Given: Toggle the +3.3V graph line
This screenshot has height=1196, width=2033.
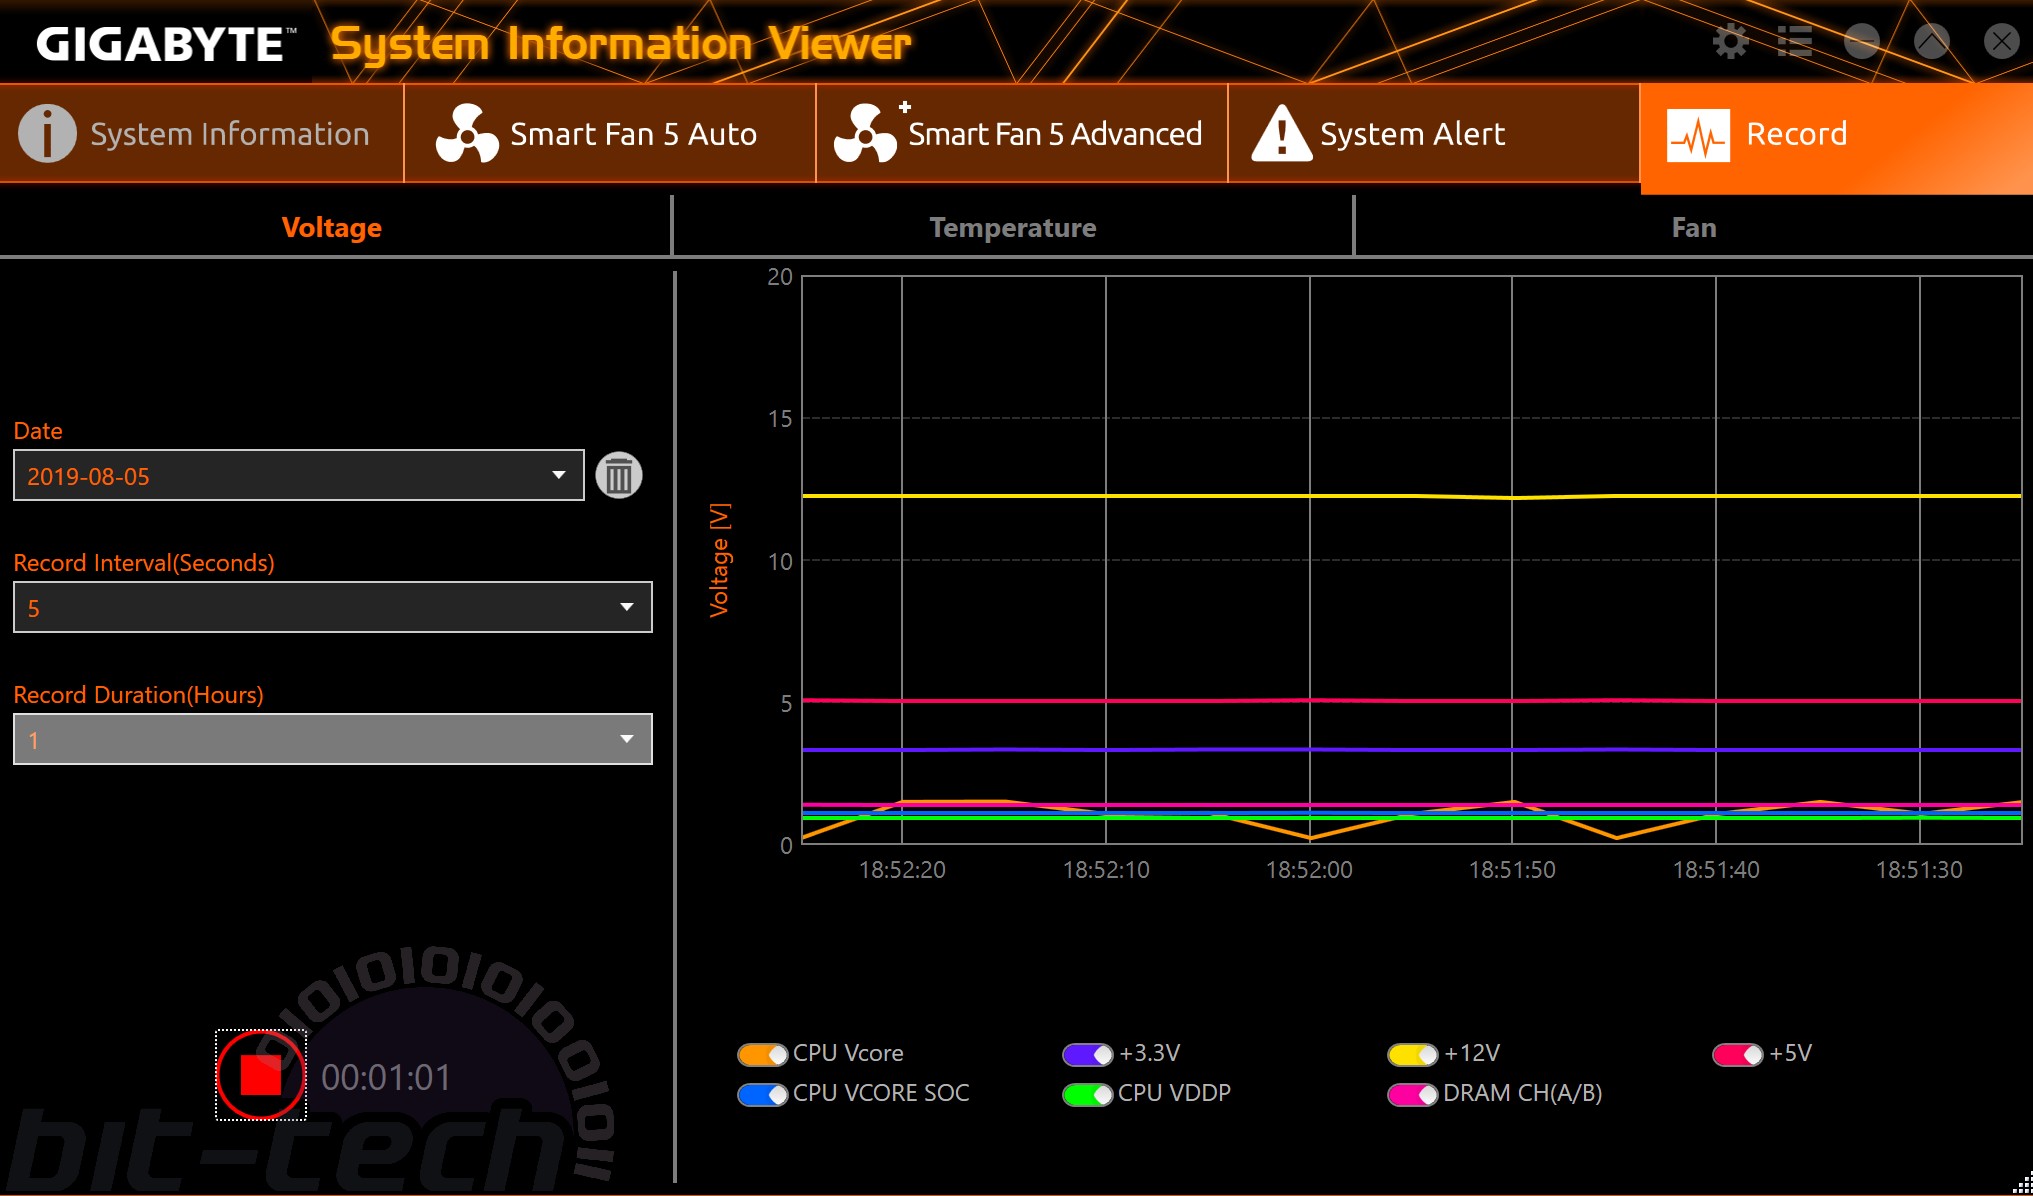Looking at the screenshot, I should tap(1087, 1054).
